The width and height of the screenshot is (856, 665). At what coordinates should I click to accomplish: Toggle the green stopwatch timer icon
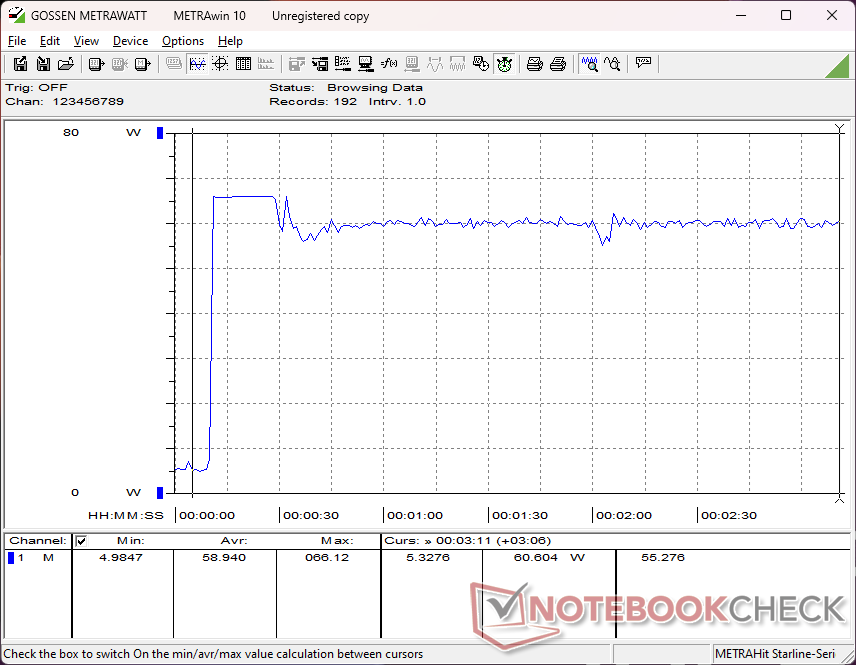click(504, 64)
